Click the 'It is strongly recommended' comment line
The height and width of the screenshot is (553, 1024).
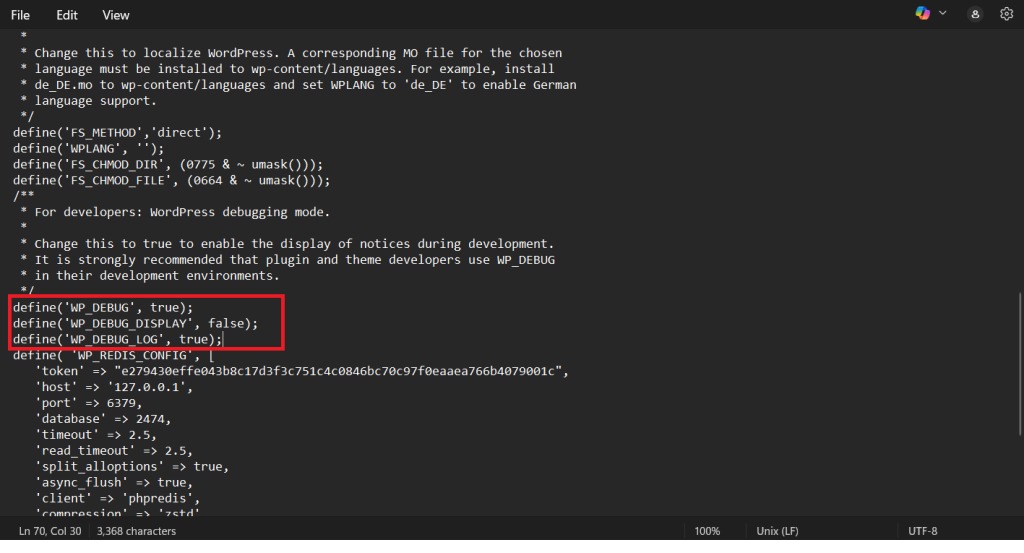[x=287, y=260]
